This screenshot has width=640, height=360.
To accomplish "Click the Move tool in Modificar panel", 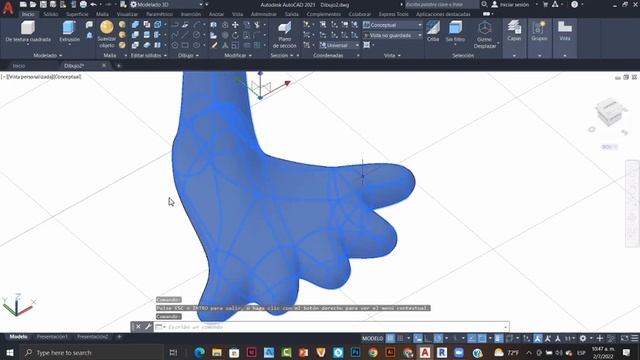I will coord(236,25).
